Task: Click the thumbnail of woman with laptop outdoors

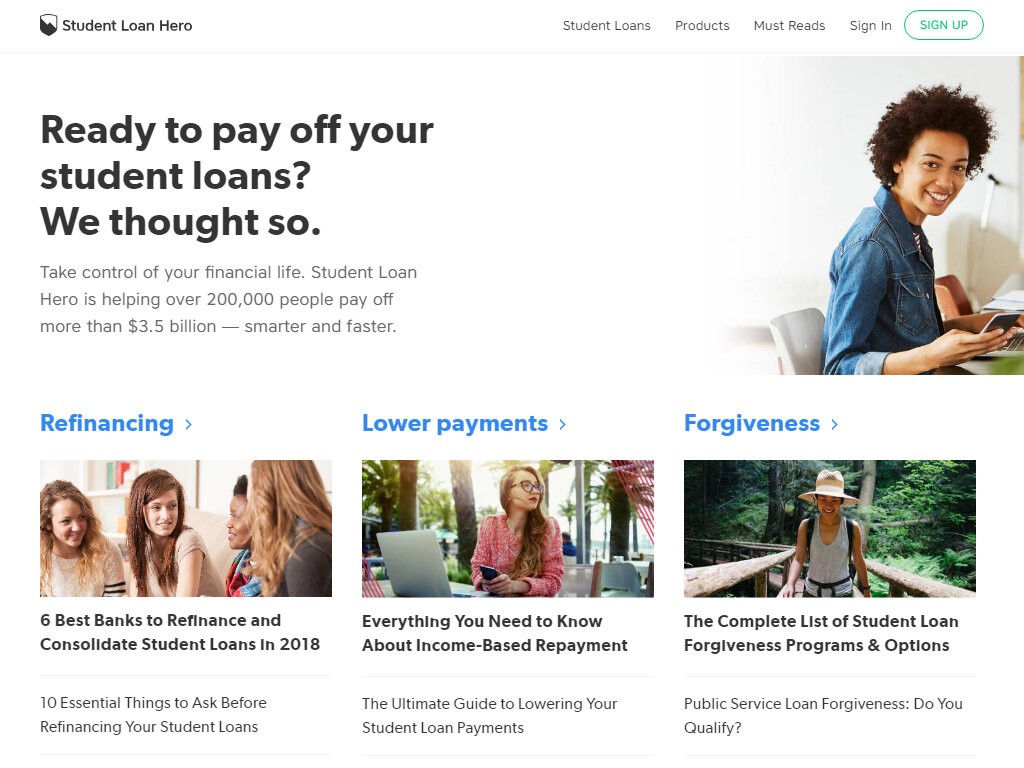Action: point(508,528)
